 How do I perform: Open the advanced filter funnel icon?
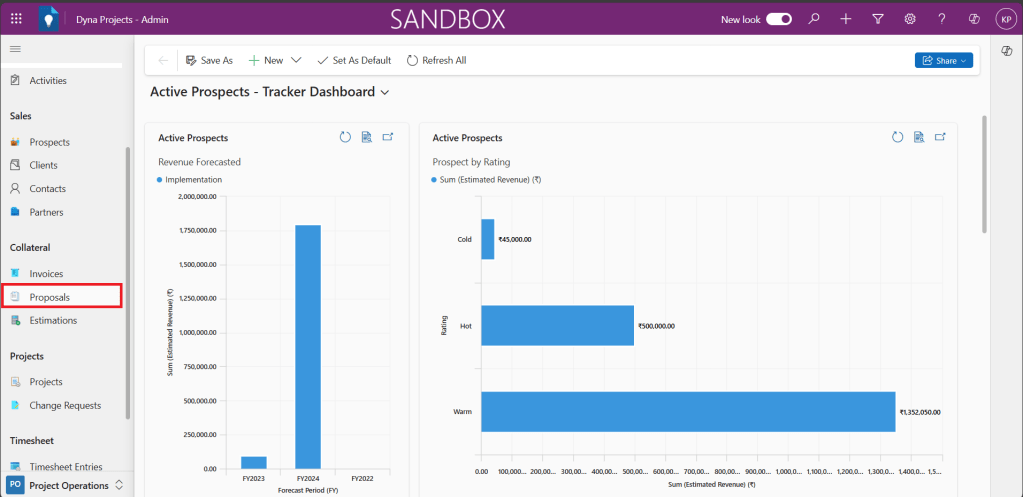[x=878, y=18]
